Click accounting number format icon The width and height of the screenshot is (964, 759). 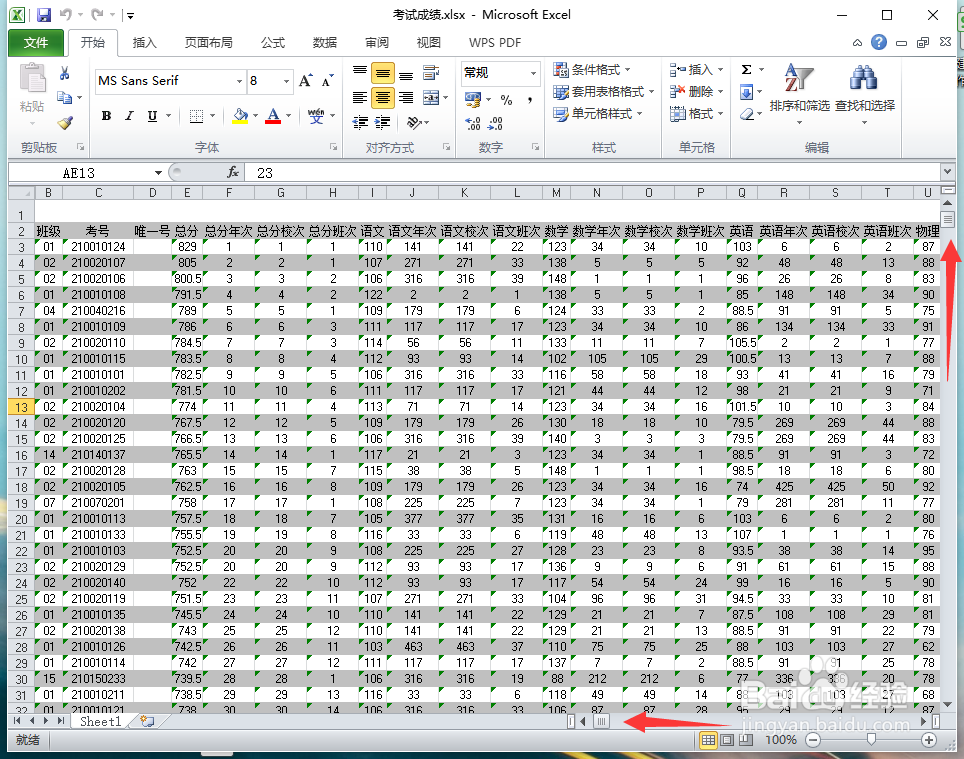click(x=473, y=99)
